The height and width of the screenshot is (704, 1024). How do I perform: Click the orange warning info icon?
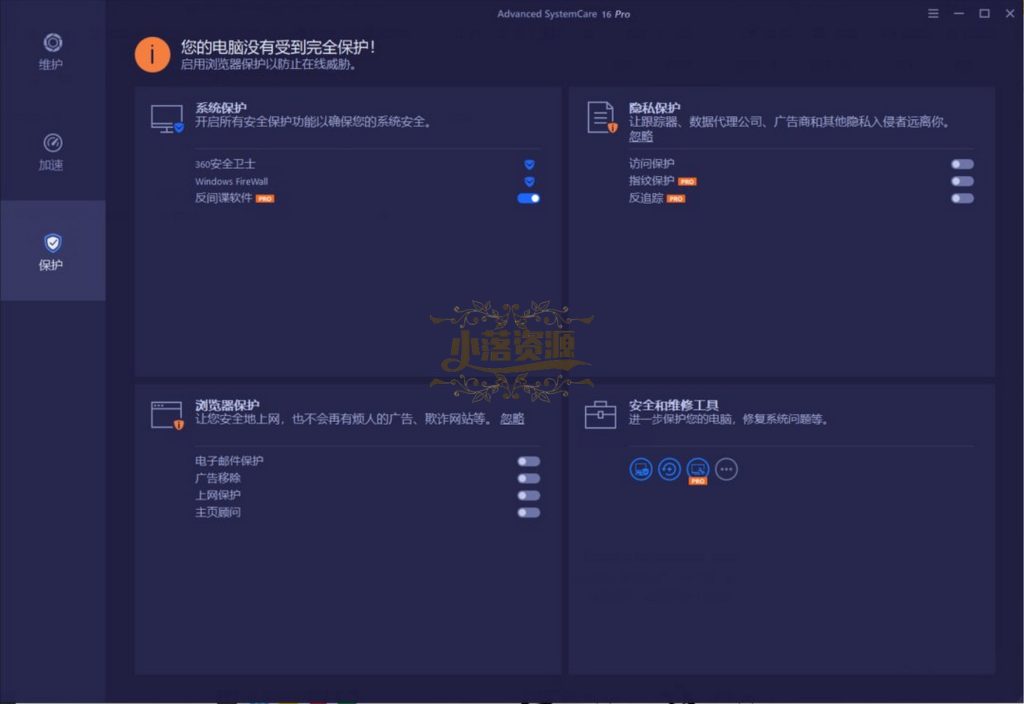152,54
